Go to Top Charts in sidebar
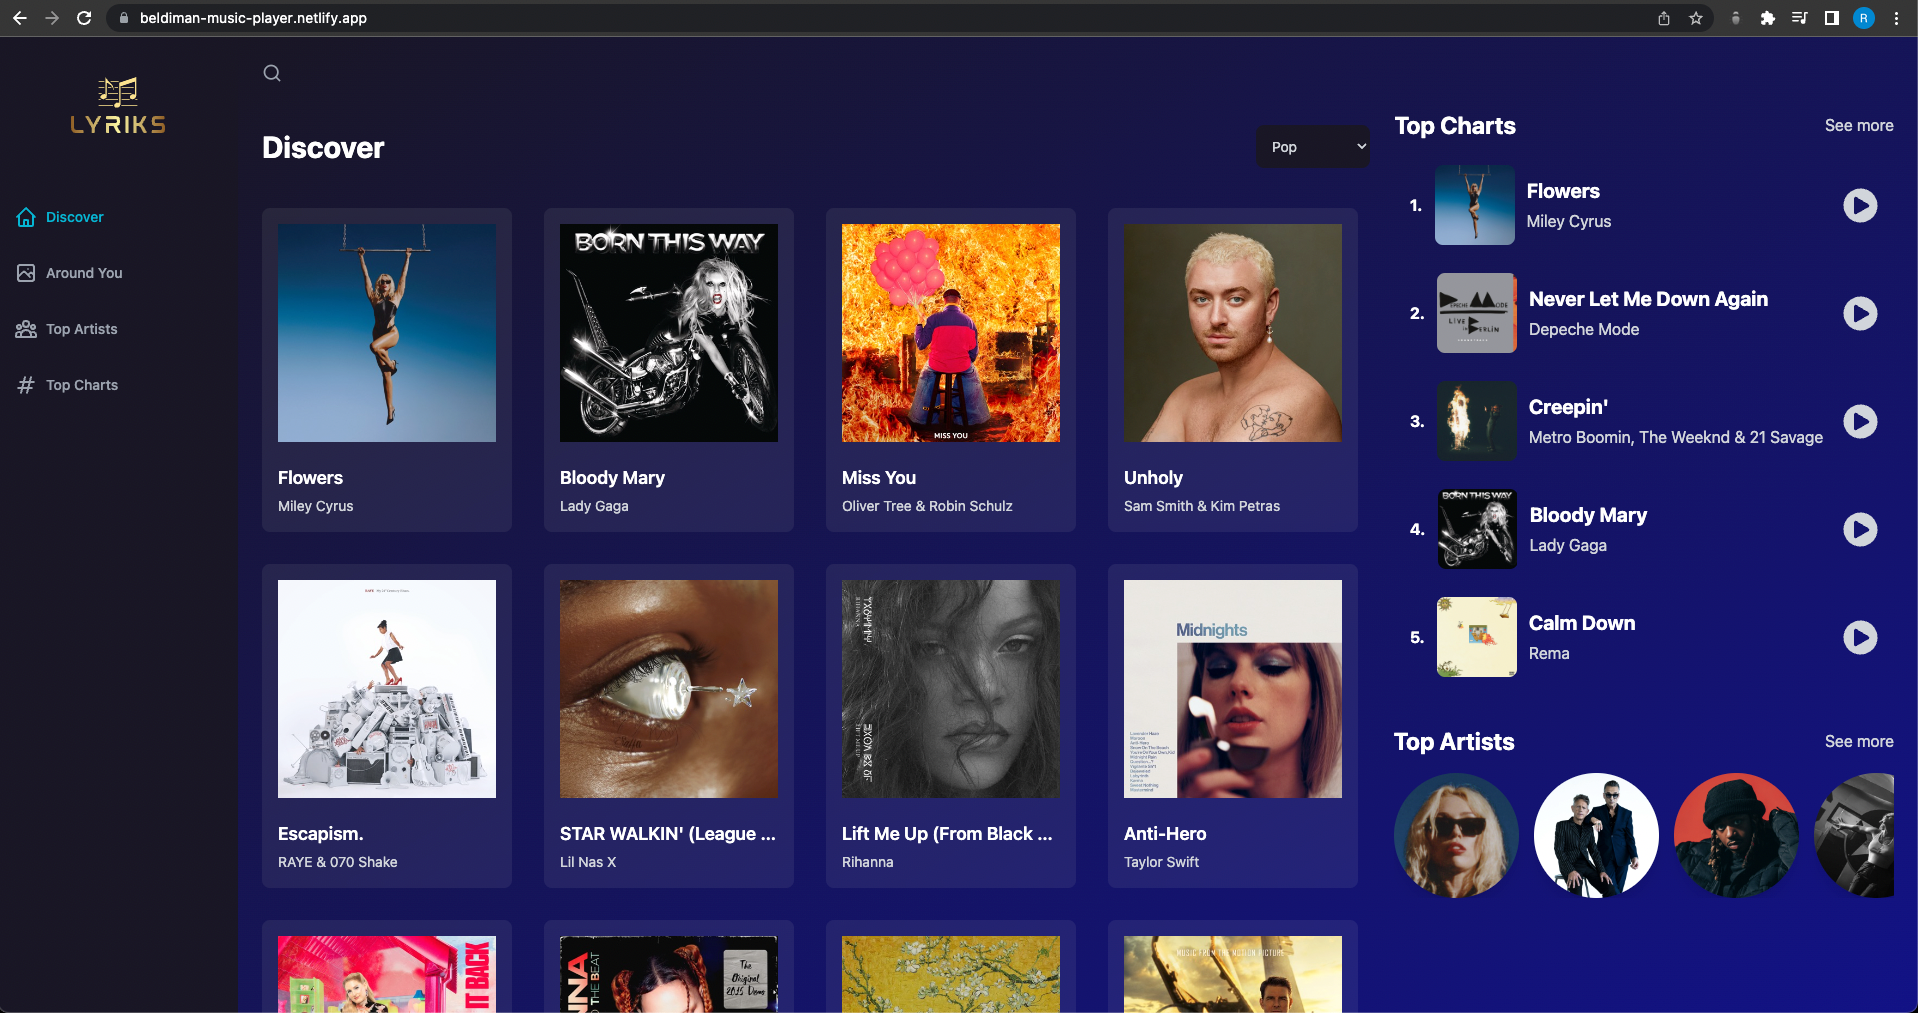 82,385
